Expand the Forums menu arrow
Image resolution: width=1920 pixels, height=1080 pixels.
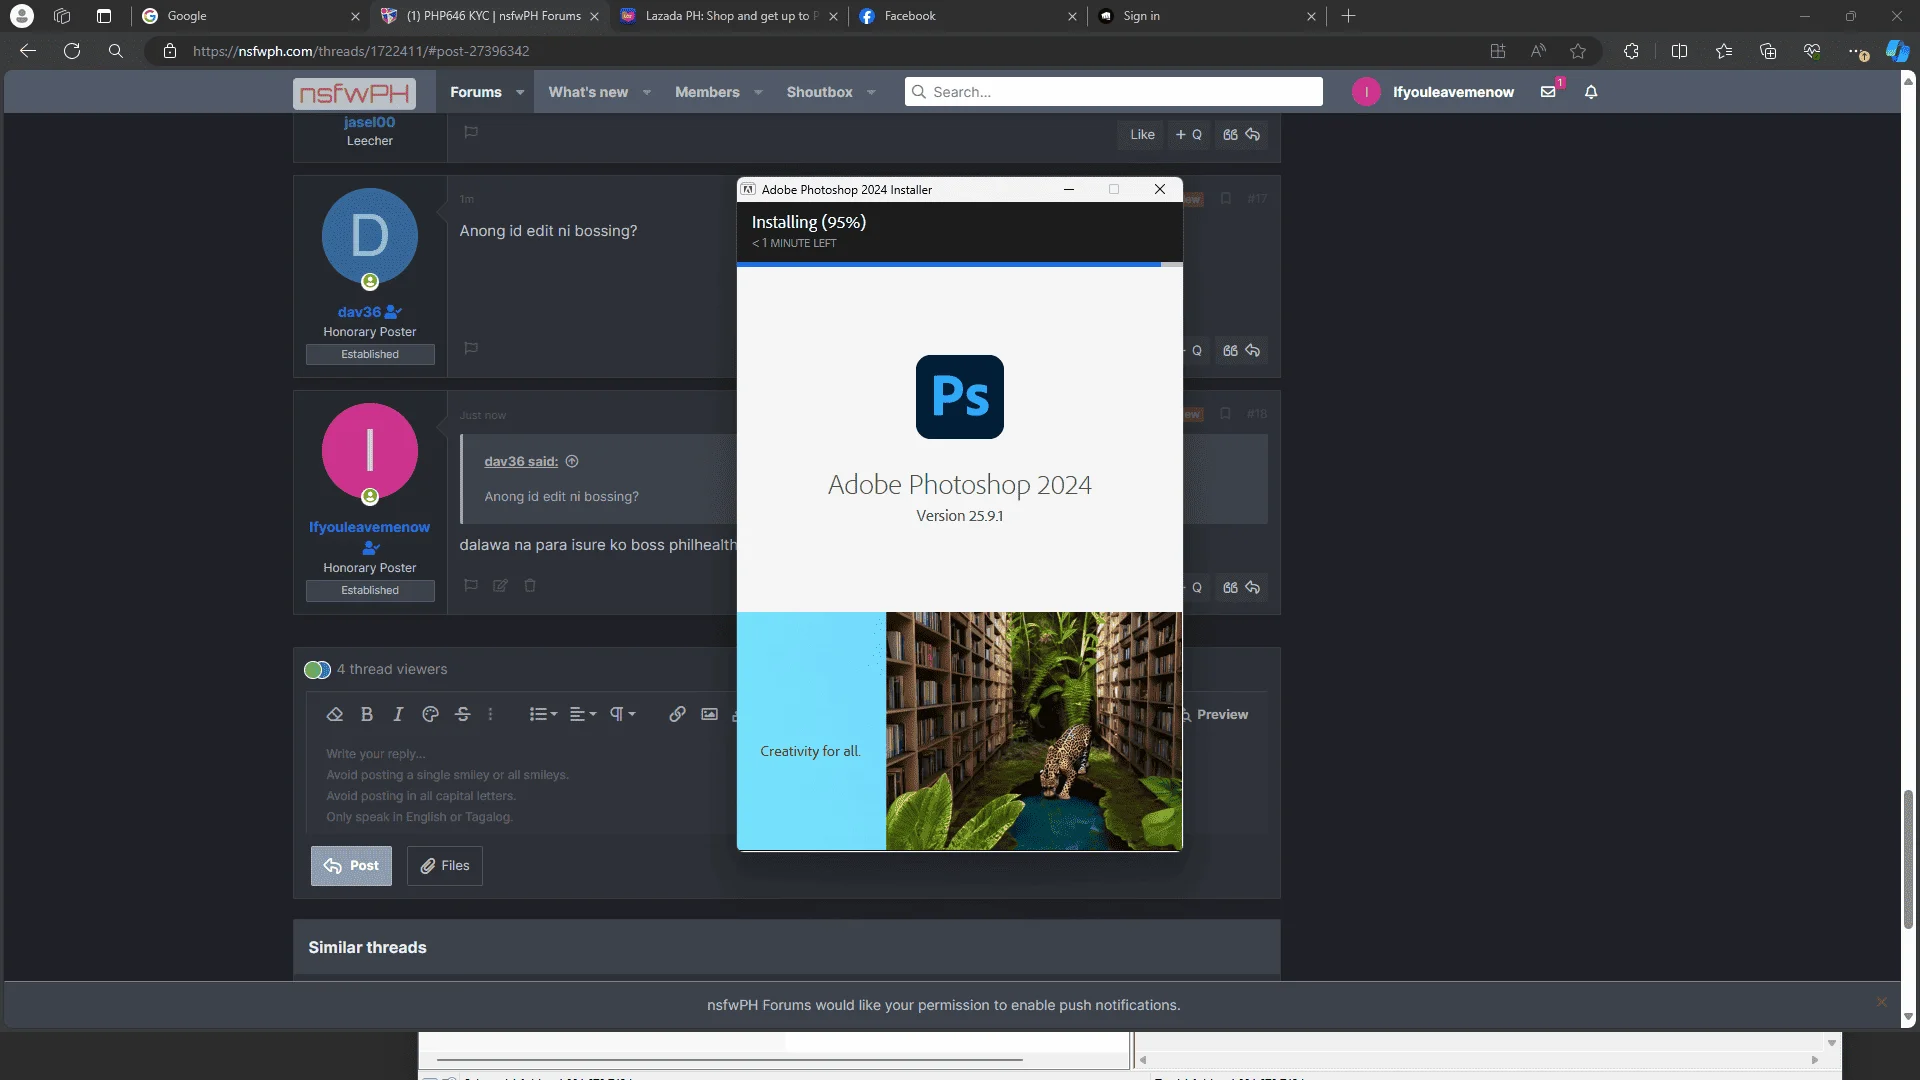[520, 92]
